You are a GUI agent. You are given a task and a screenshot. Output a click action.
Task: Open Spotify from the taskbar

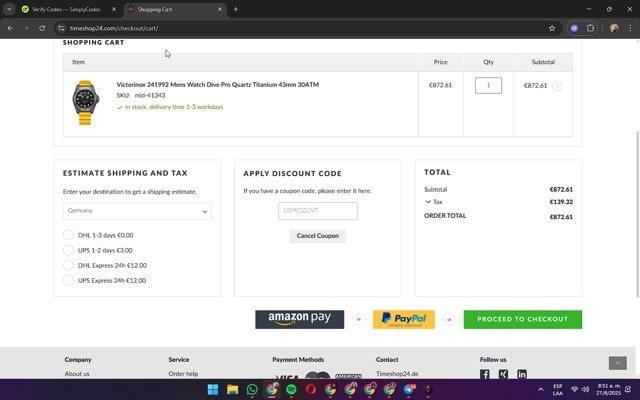[291, 389]
